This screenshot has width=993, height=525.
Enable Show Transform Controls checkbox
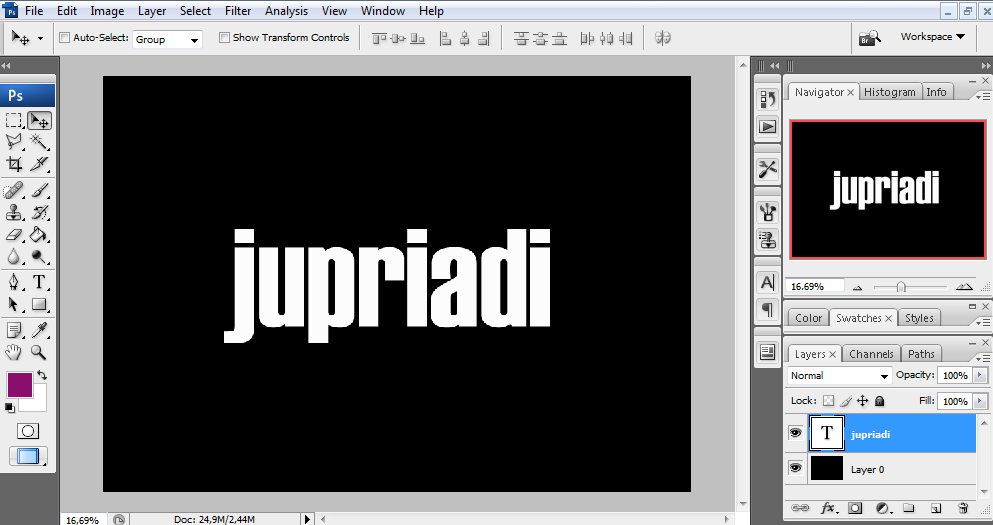tap(224, 37)
